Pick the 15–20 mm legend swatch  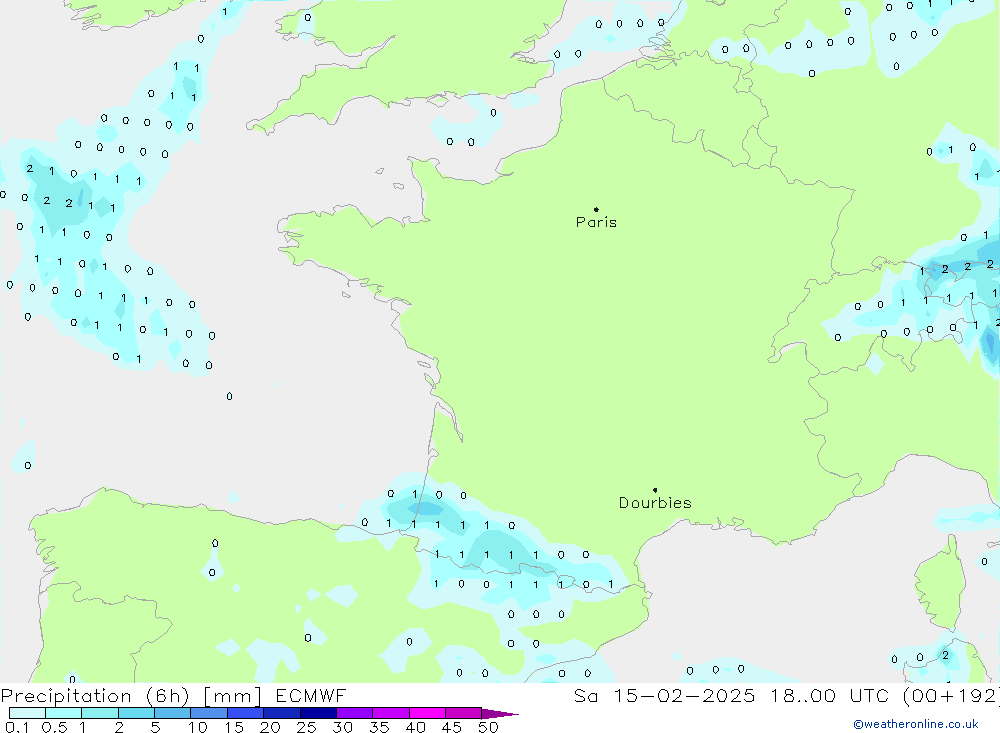click(246, 713)
